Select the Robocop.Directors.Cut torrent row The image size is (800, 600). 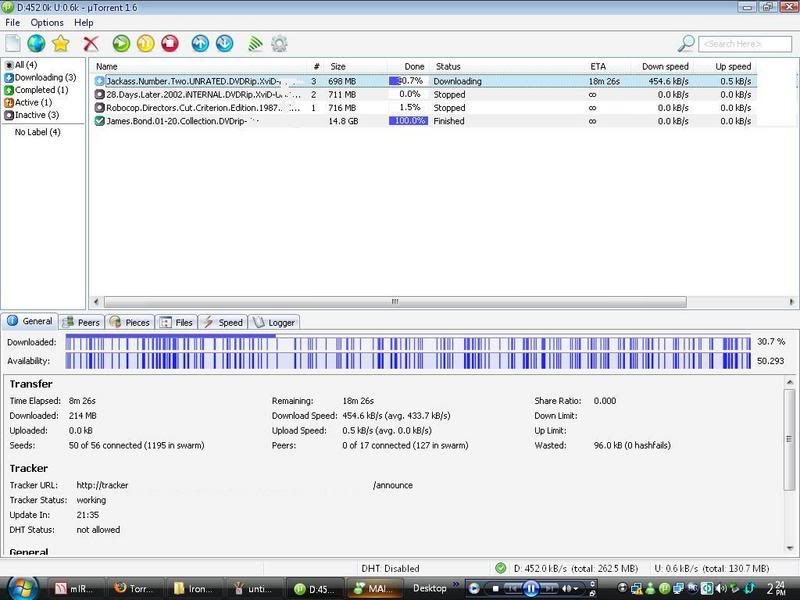(x=424, y=108)
